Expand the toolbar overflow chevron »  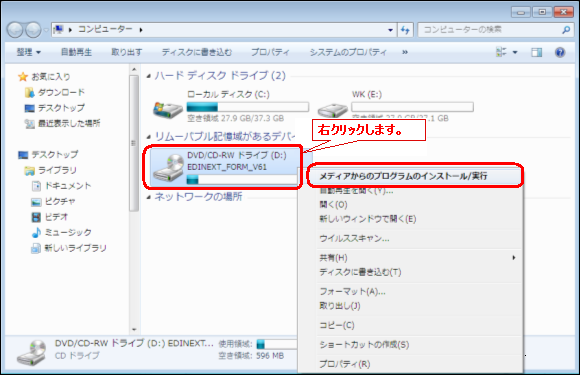click(405, 52)
